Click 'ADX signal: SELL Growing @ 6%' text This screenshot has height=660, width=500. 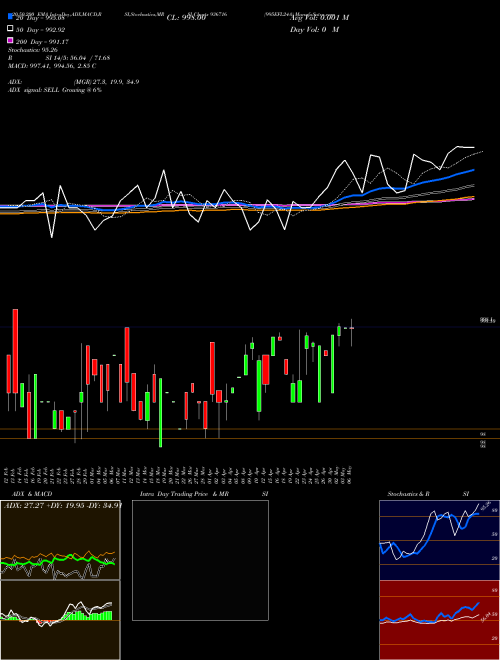point(55,90)
